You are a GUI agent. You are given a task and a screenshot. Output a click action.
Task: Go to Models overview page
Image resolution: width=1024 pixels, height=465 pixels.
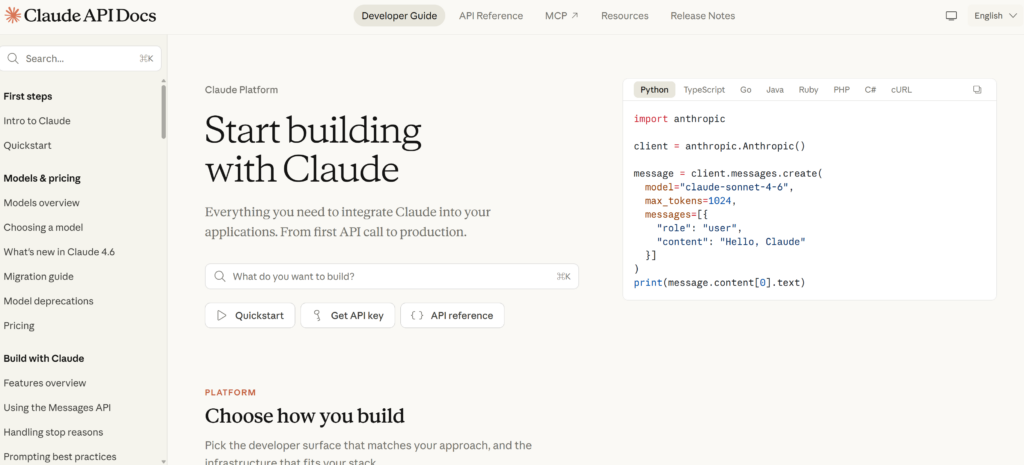42,203
